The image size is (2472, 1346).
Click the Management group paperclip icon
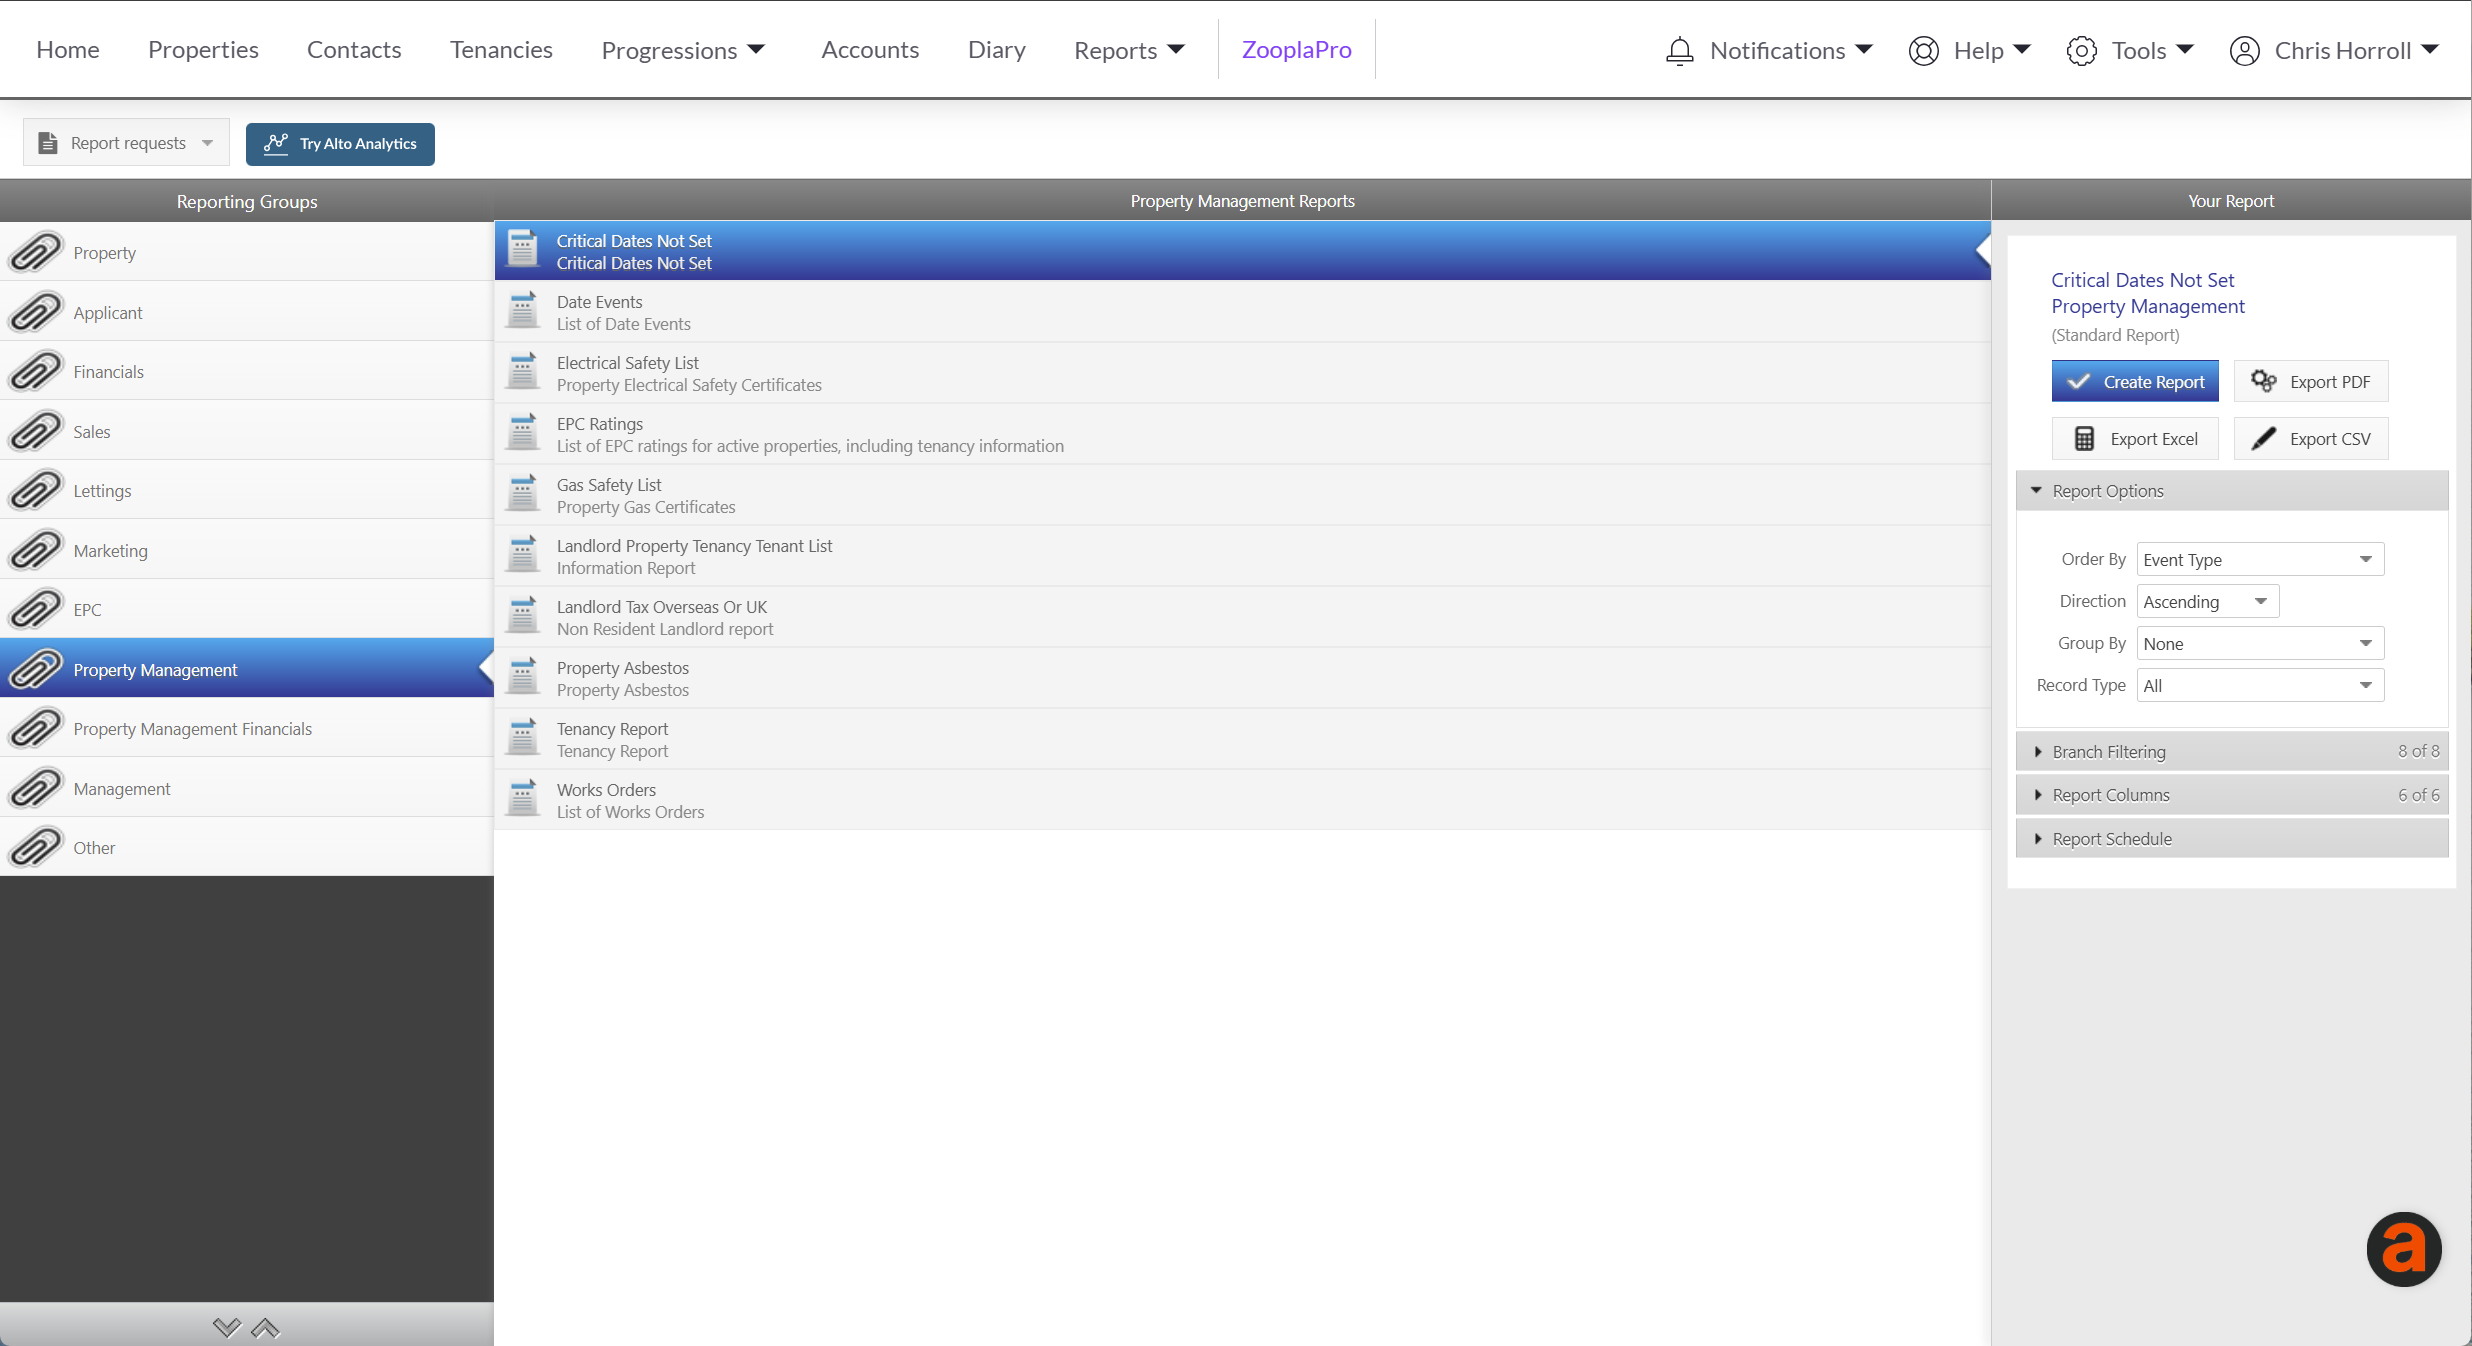click(36, 788)
